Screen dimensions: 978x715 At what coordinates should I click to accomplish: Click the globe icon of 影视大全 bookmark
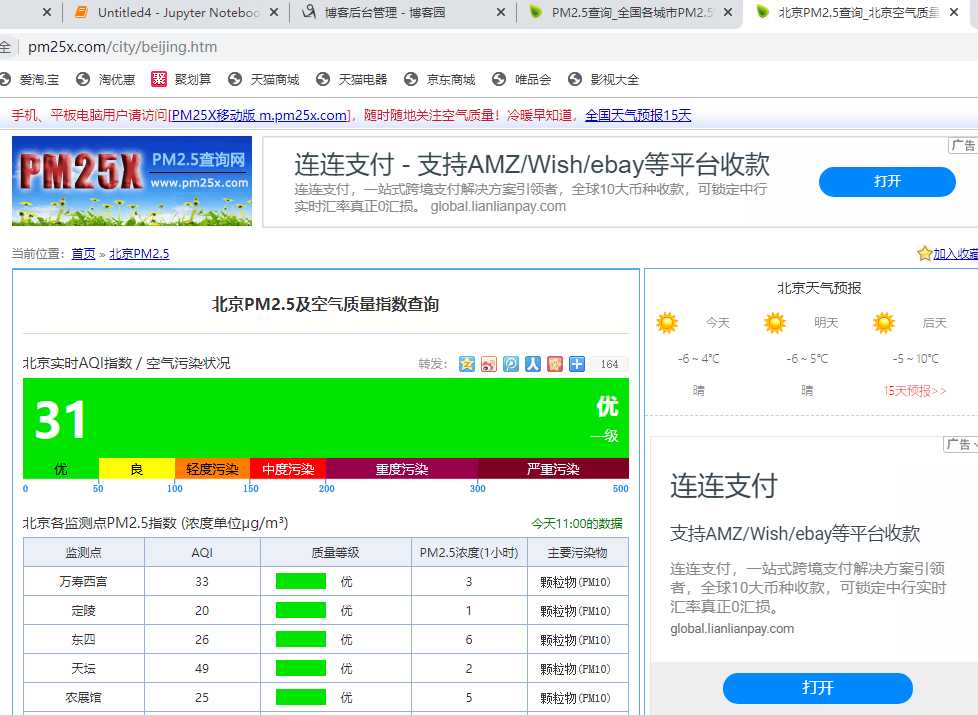pyautogui.click(x=575, y=79)
